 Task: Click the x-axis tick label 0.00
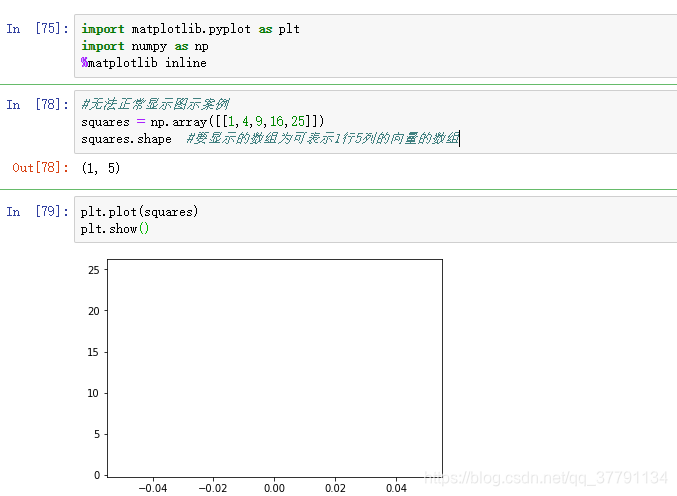pyautogui.click(x=275, y=488)
